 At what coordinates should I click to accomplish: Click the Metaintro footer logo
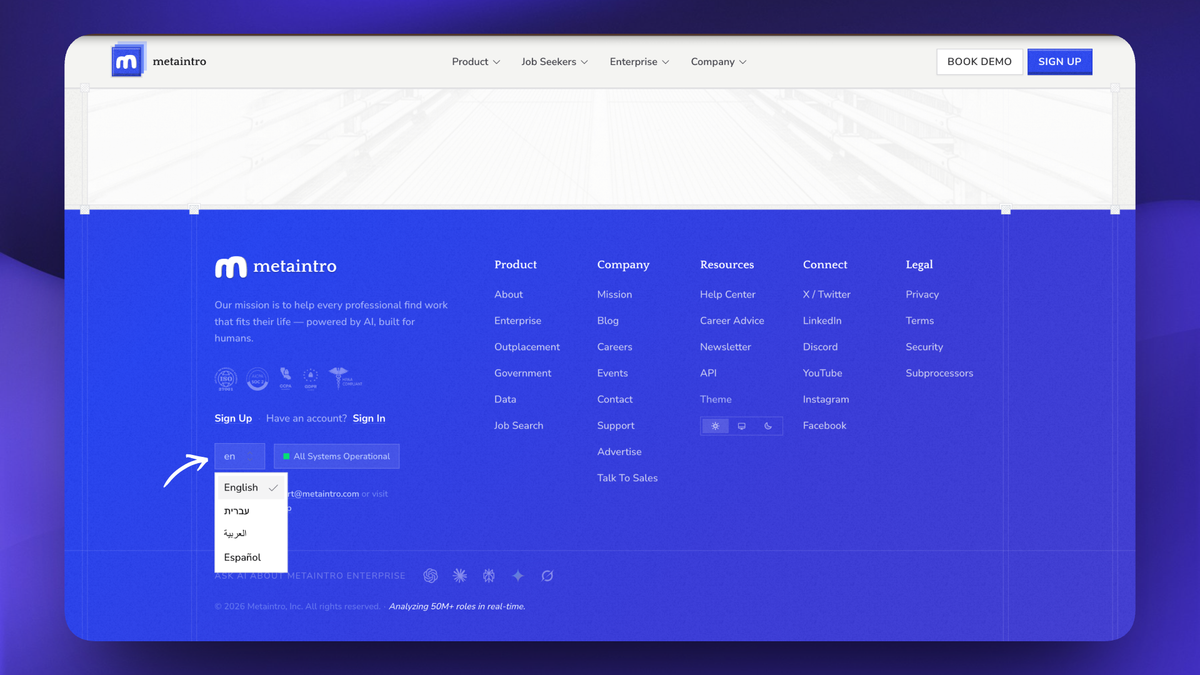tap(275, 267)
